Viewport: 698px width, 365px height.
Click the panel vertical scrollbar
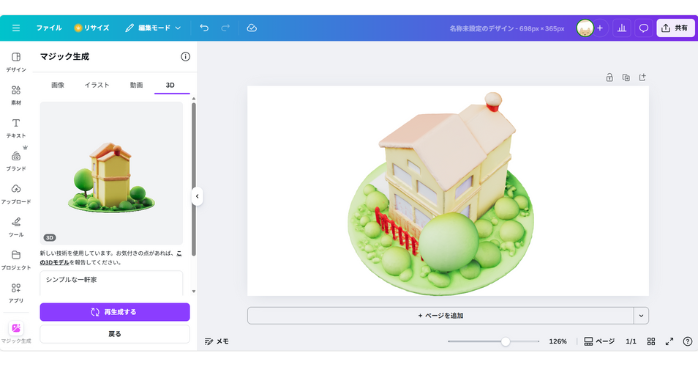(x=194, y=179)
